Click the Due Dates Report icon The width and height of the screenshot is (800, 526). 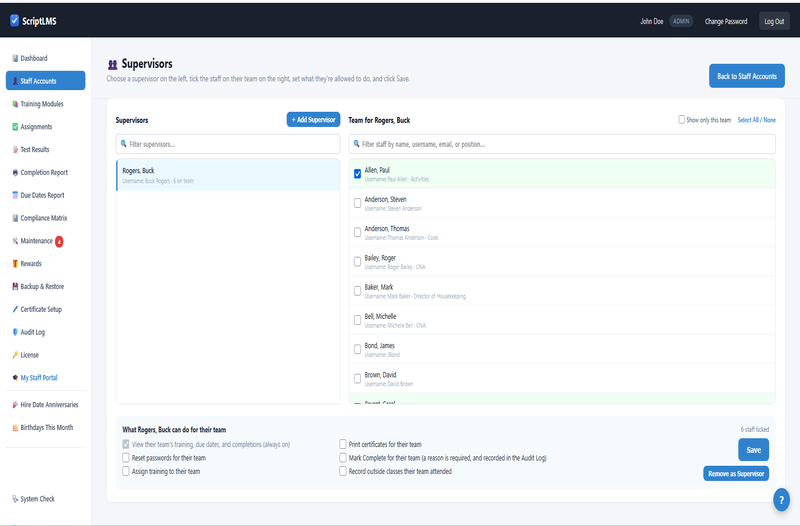15,195
